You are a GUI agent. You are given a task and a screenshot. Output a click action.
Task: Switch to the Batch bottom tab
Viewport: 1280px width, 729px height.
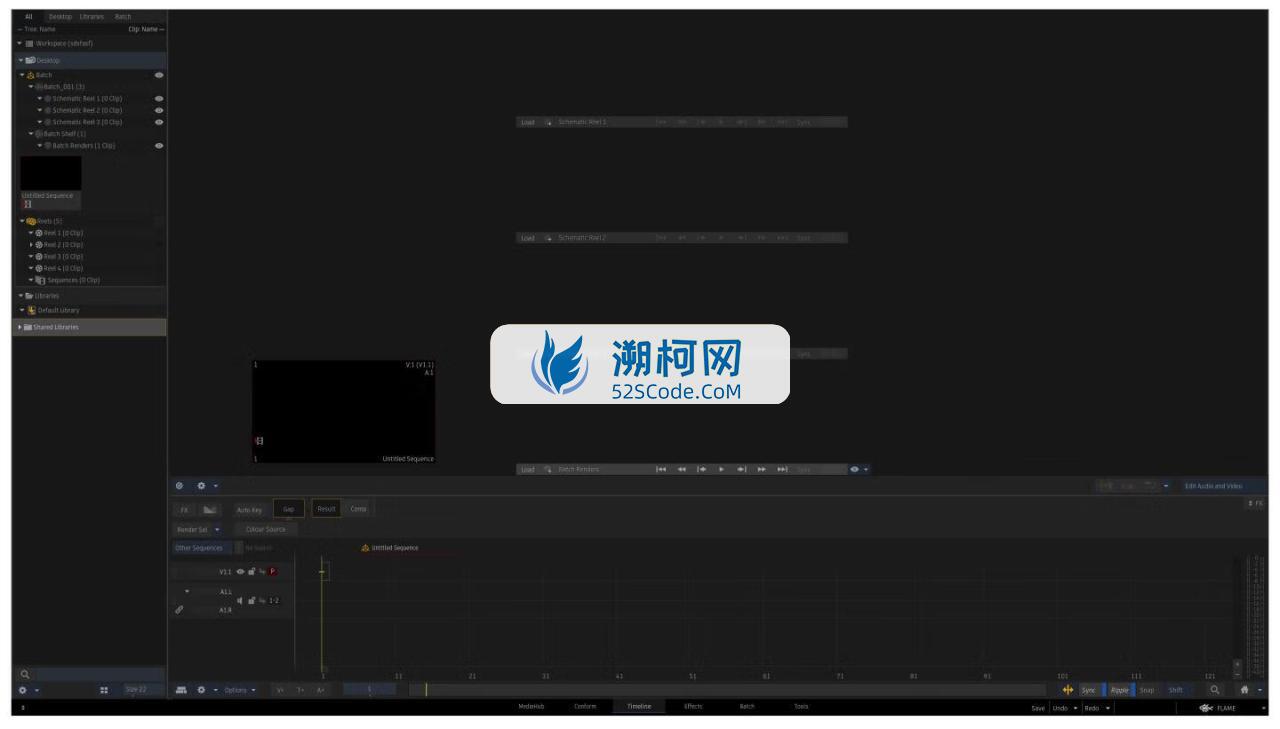(x=747, y=707)
